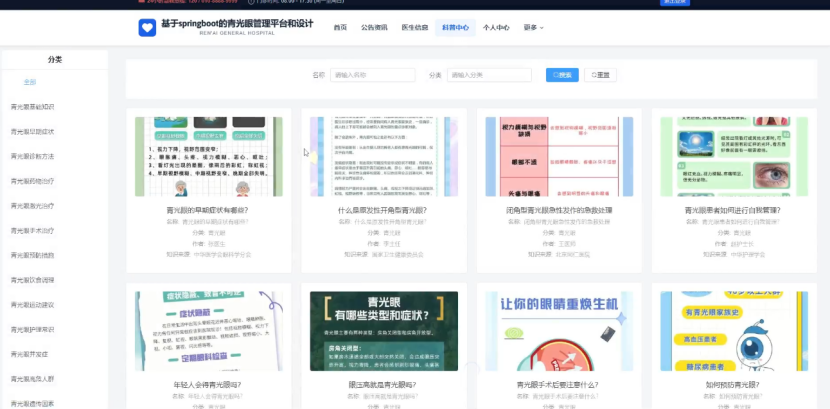Open thumbnail for 年轻人会得青光眼吗

click(209, 331)
